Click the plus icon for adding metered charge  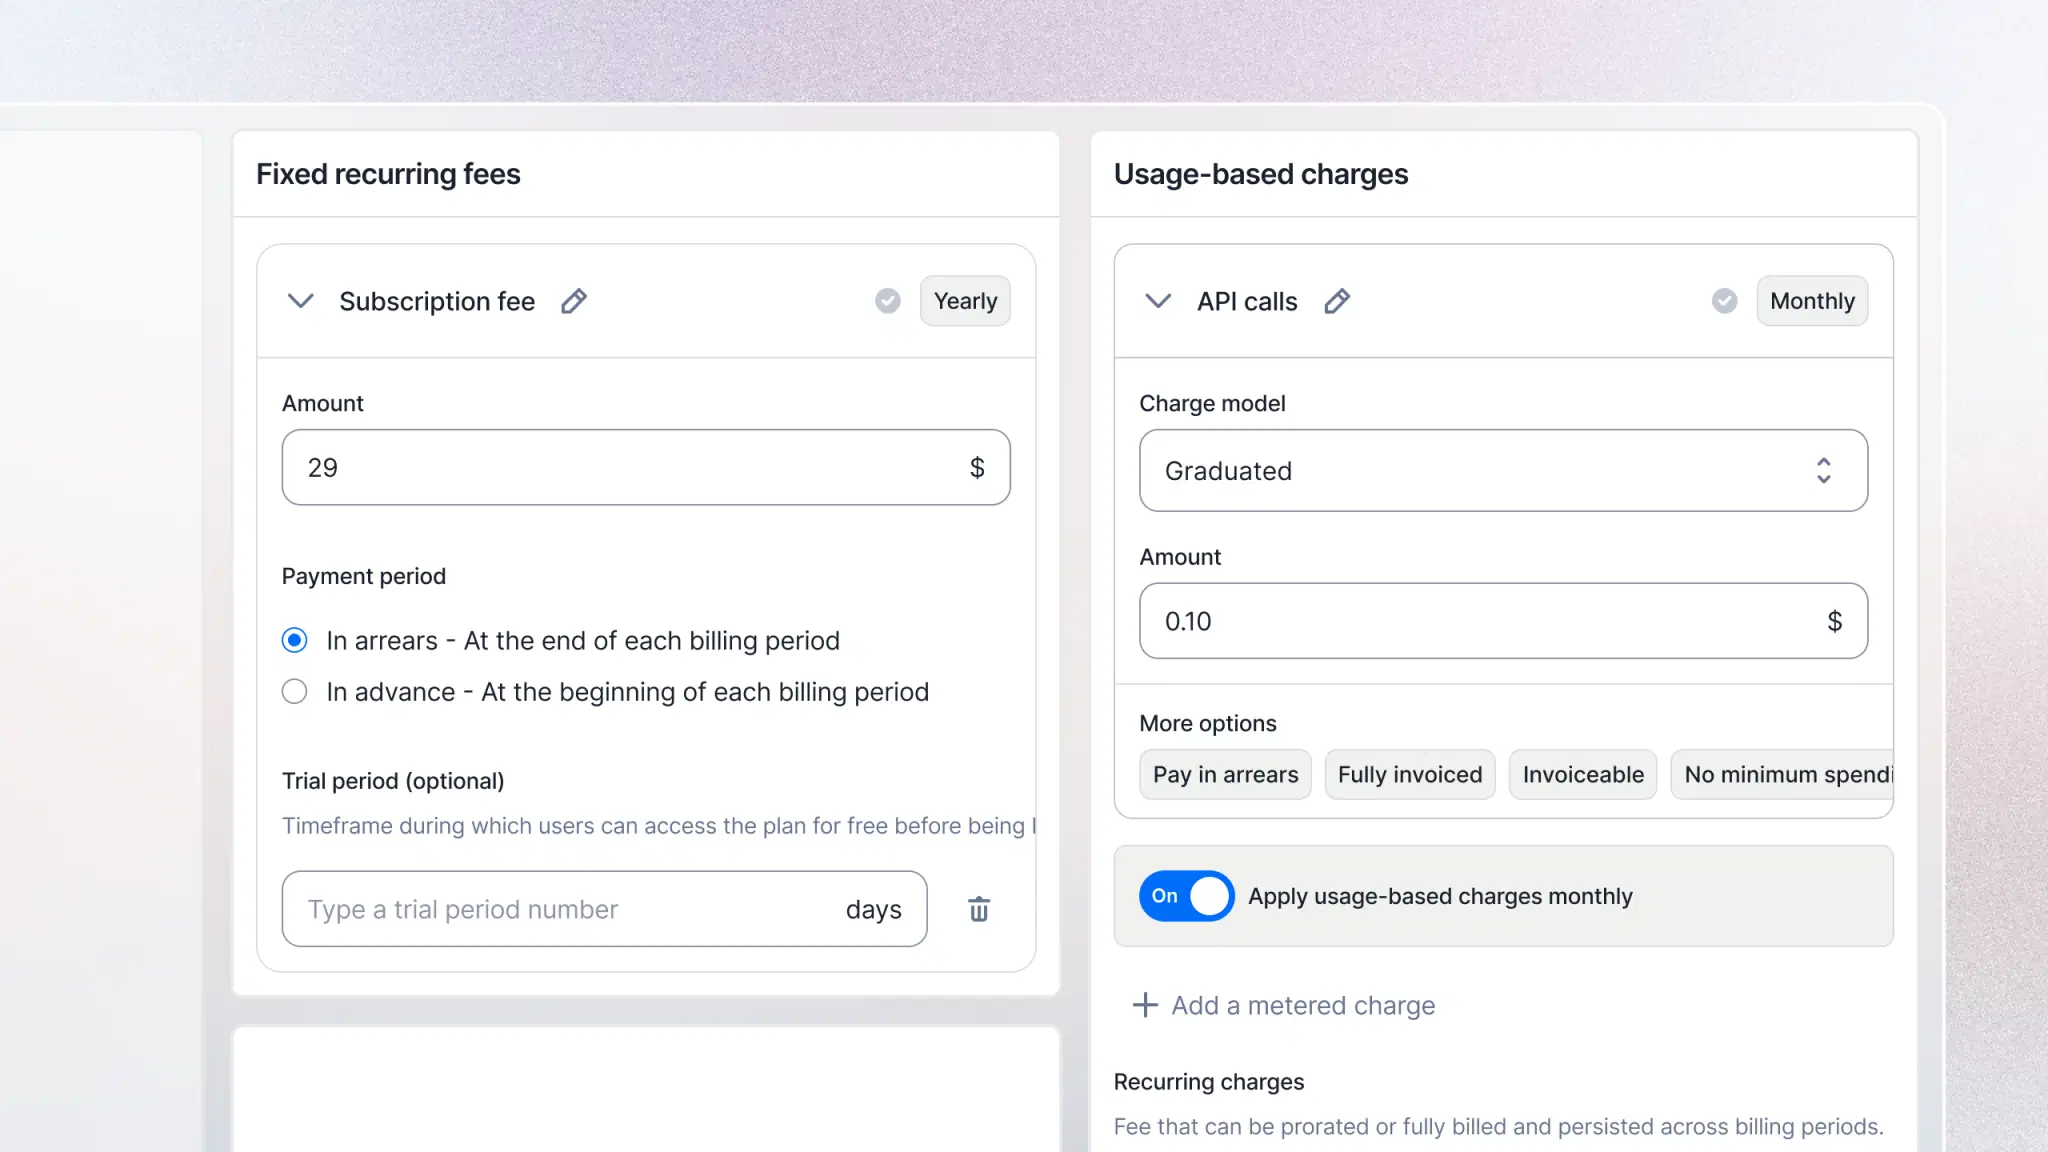(1145, 1005)
